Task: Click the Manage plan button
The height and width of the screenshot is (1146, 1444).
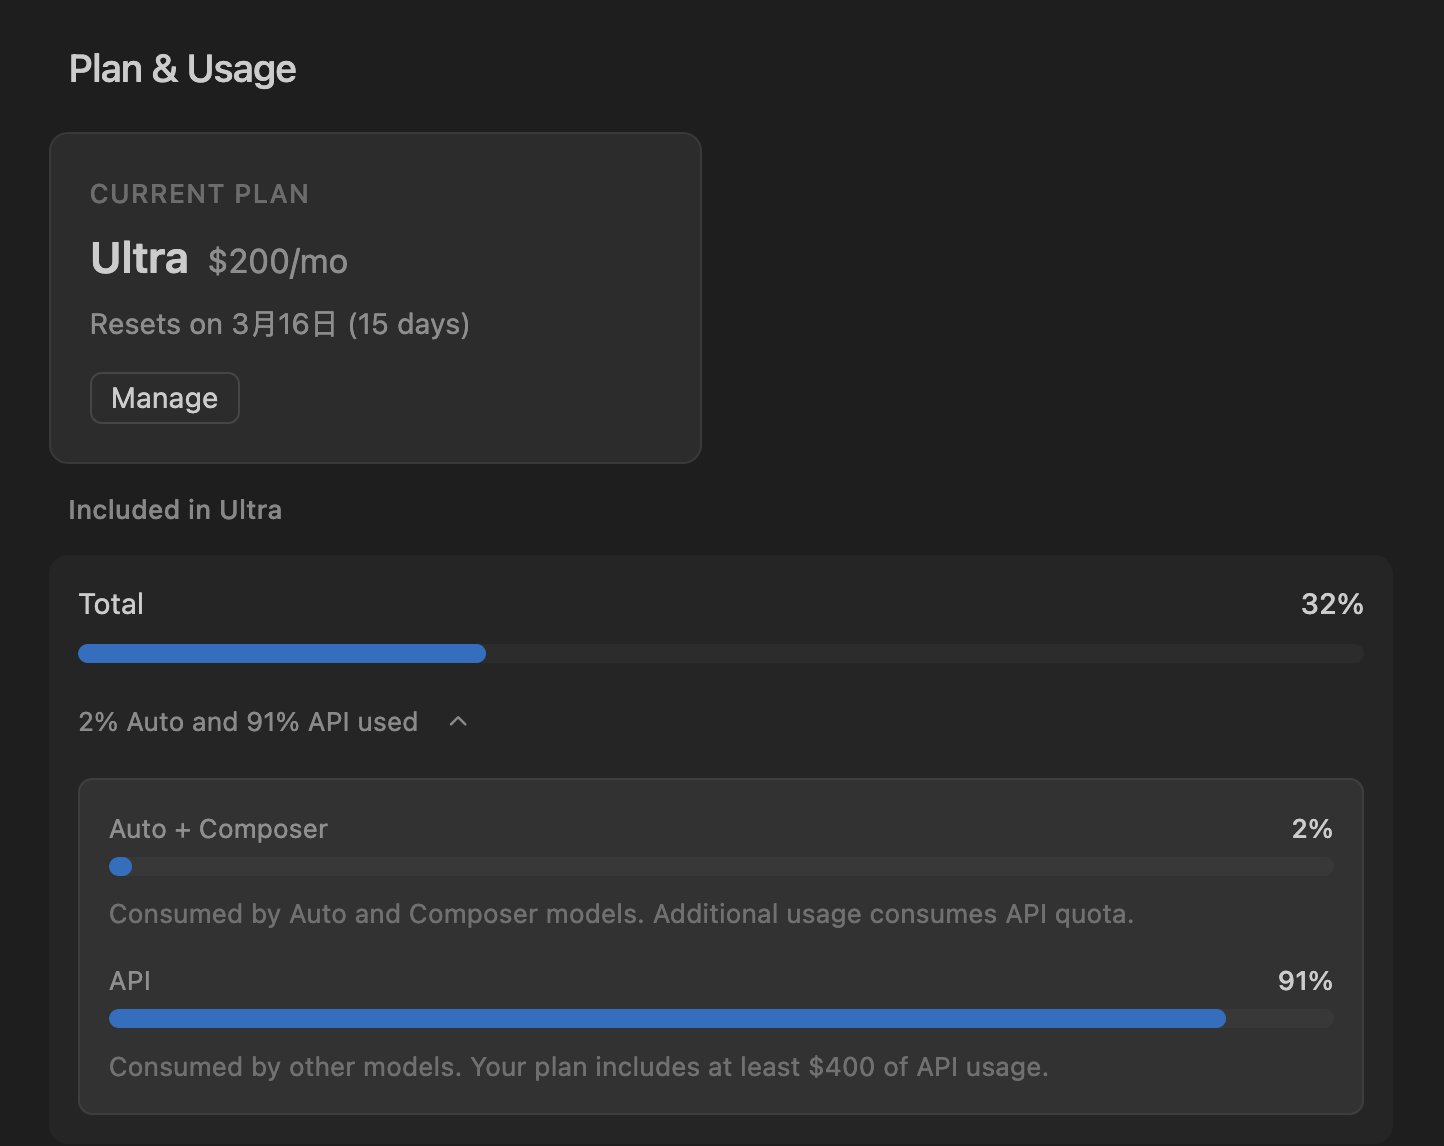Action: pyautogui.click(x=164, y=398)
